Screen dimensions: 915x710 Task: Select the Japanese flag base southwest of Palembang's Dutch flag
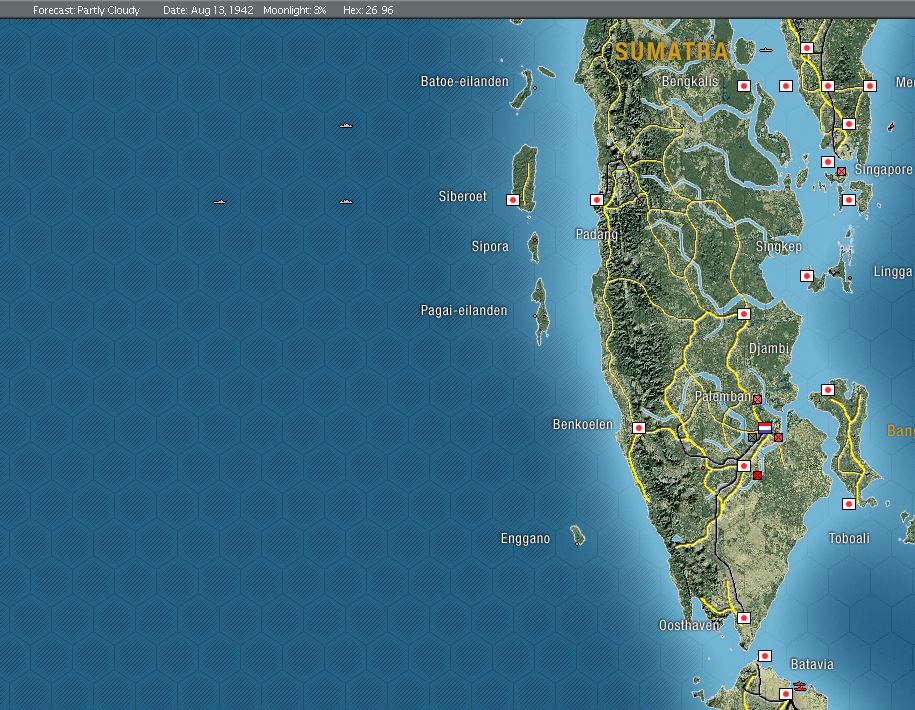tap(743, 466)
